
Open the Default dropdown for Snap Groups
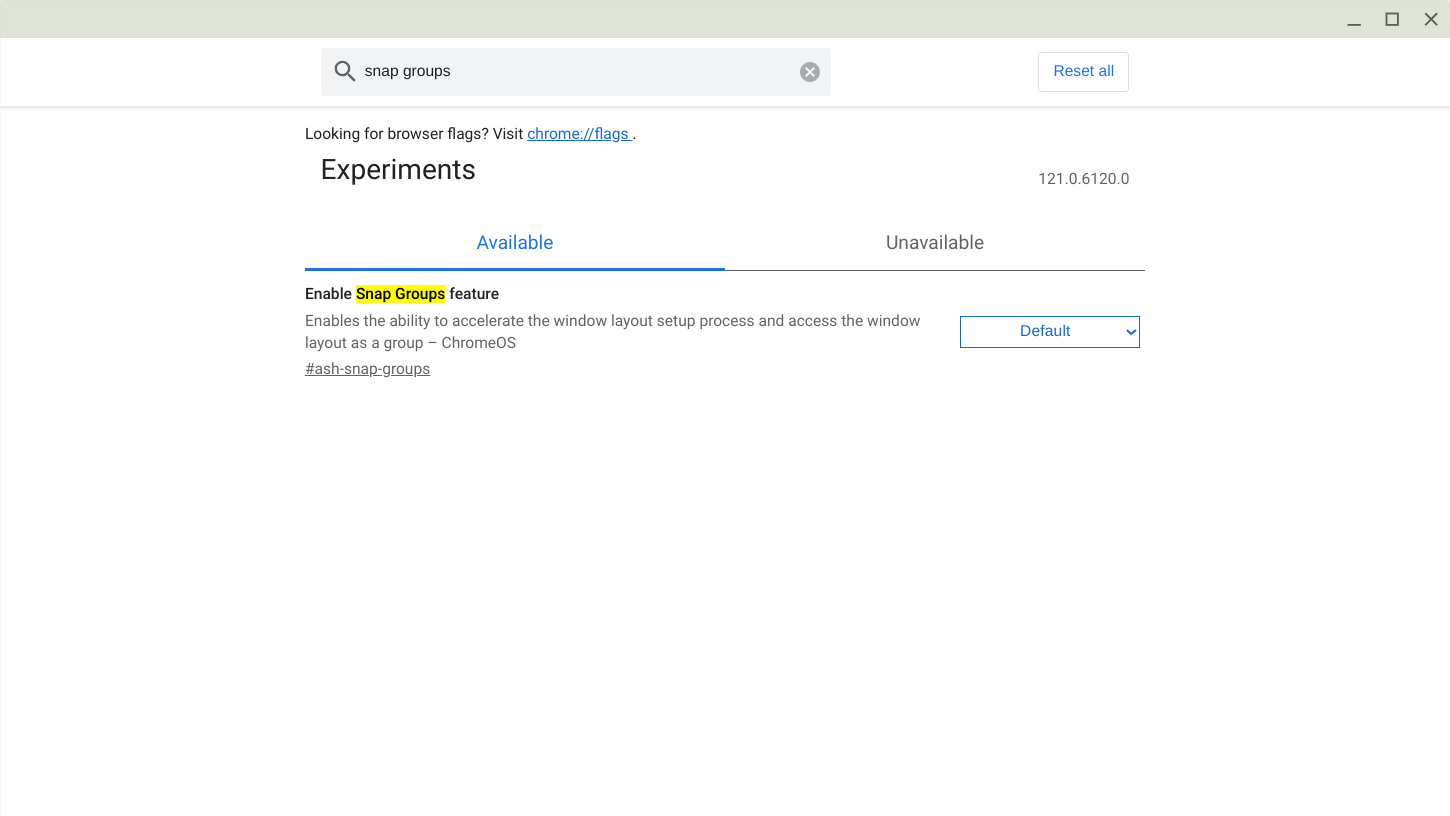(1049, 331)
